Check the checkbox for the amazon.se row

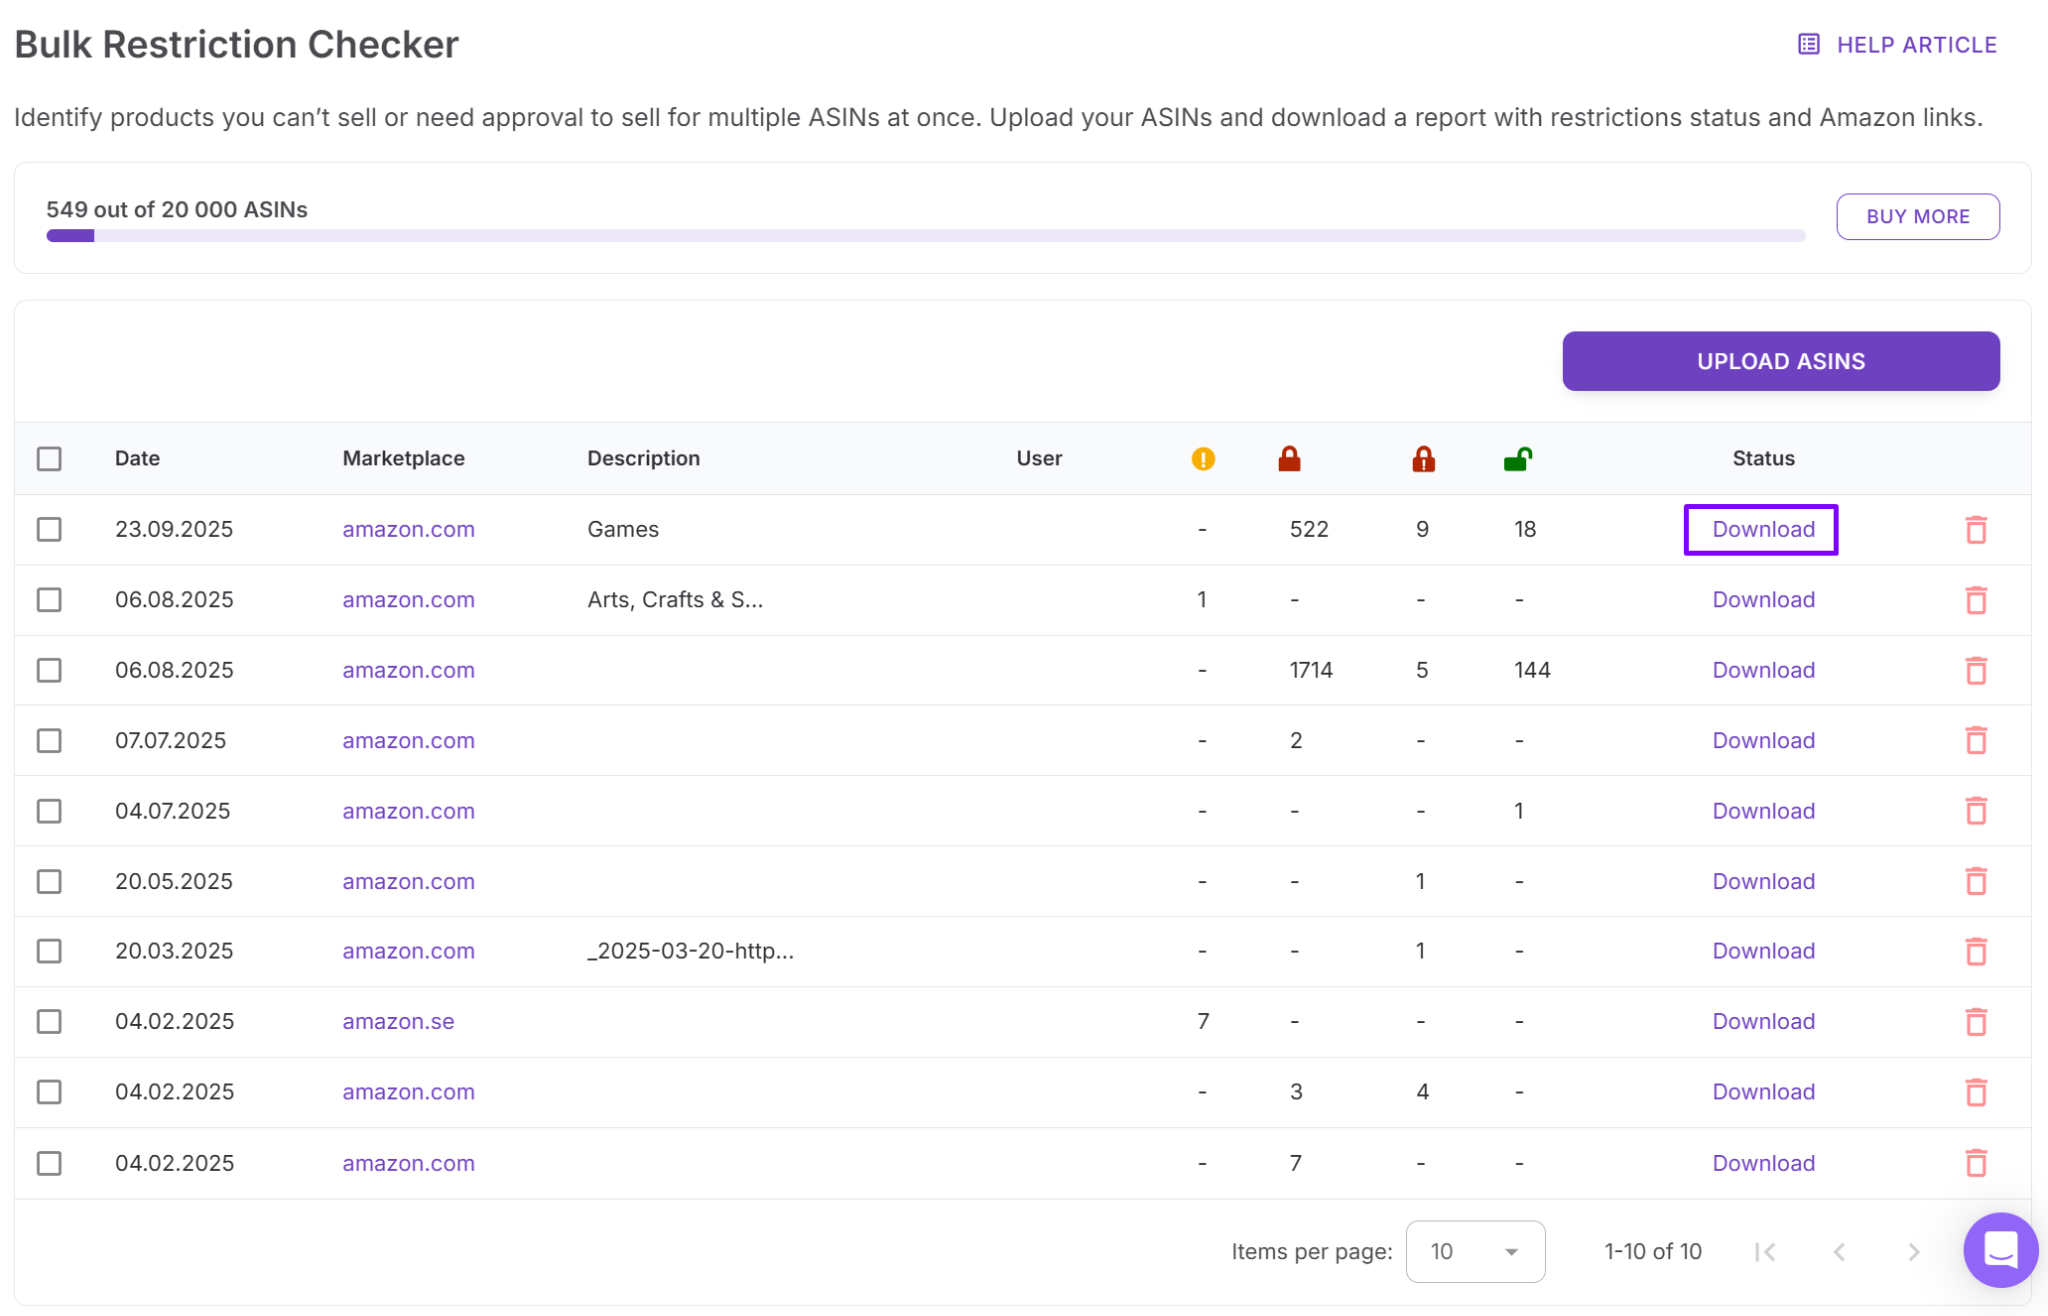[50, 1021]
